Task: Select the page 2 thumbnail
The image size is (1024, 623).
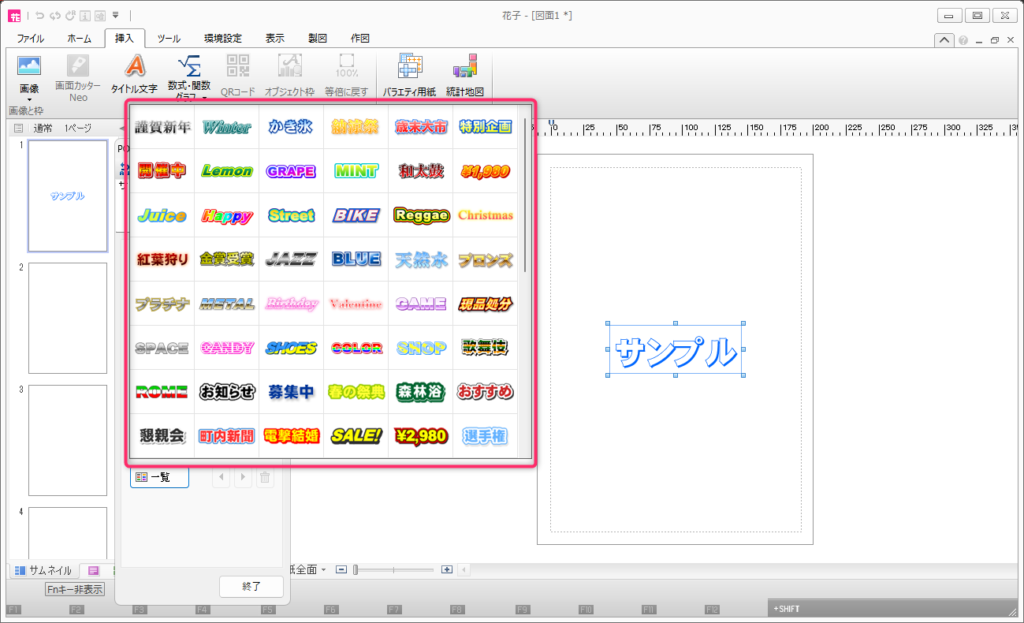Action: 68,318
